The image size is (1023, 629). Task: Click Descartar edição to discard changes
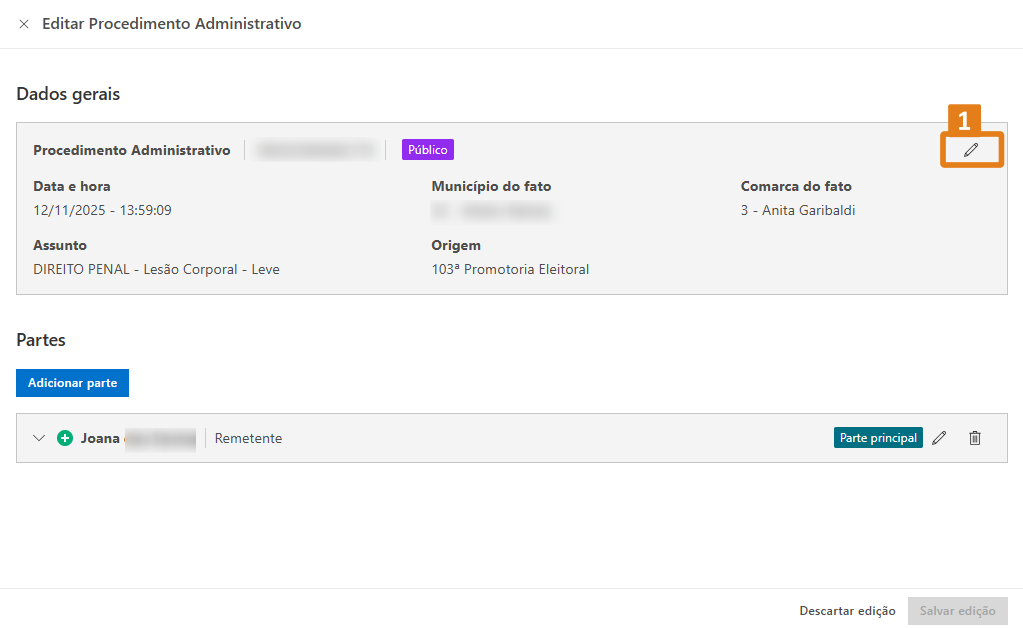[846, 610]
